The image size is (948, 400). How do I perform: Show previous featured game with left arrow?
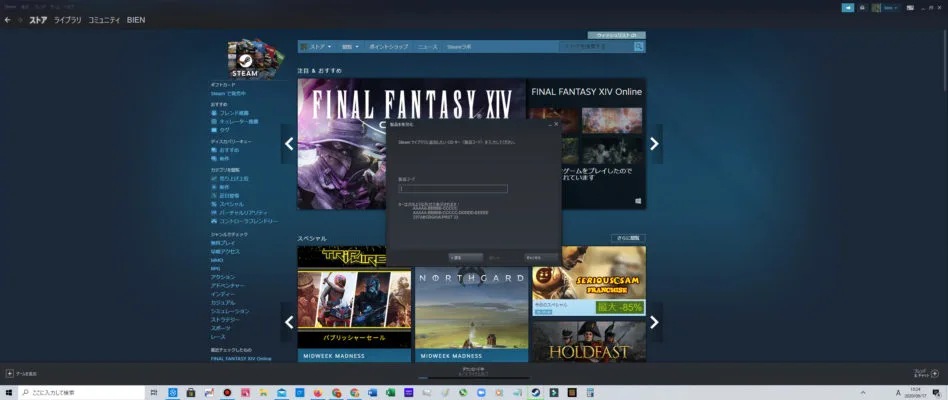tap(289, 144)
